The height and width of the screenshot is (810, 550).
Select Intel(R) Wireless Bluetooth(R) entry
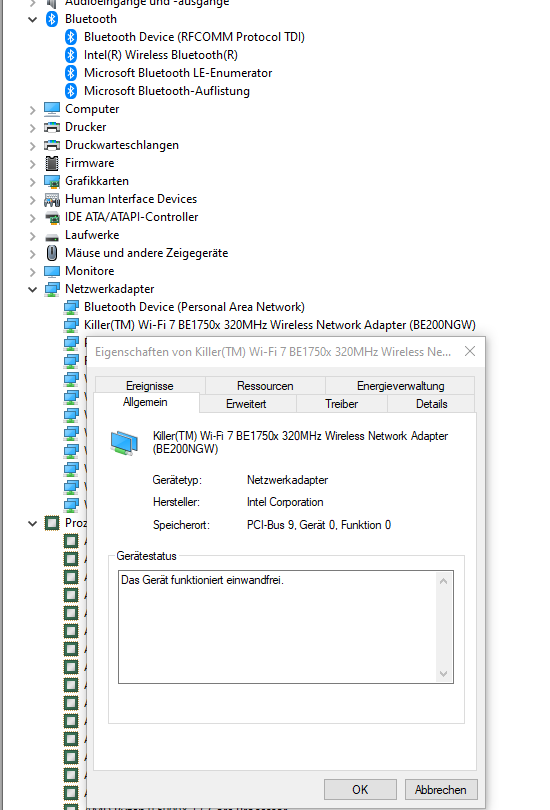click(x=161, y=55)
